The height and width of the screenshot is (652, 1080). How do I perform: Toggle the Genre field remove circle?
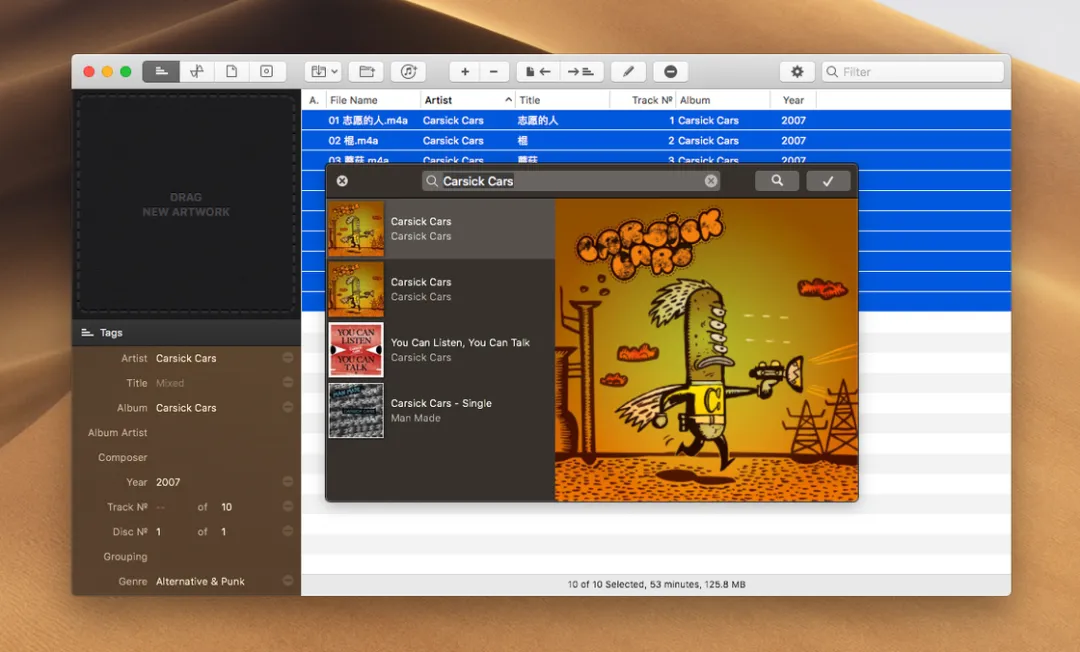click(x=288, y=580)
